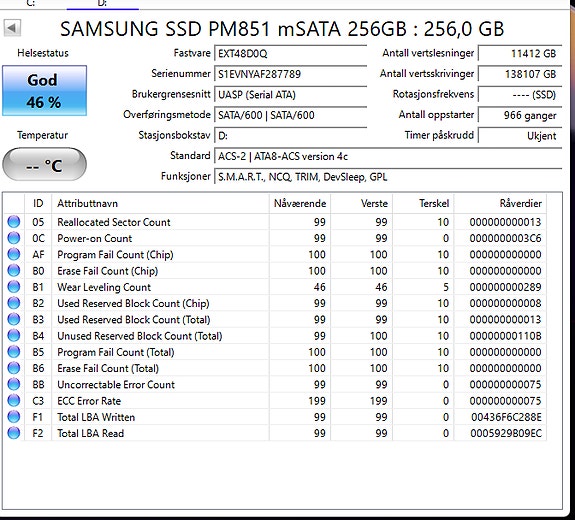575x520 pixels.
Task: Click the rotation rate value ---- (SSD)
Action: click(x=520, y=95)
